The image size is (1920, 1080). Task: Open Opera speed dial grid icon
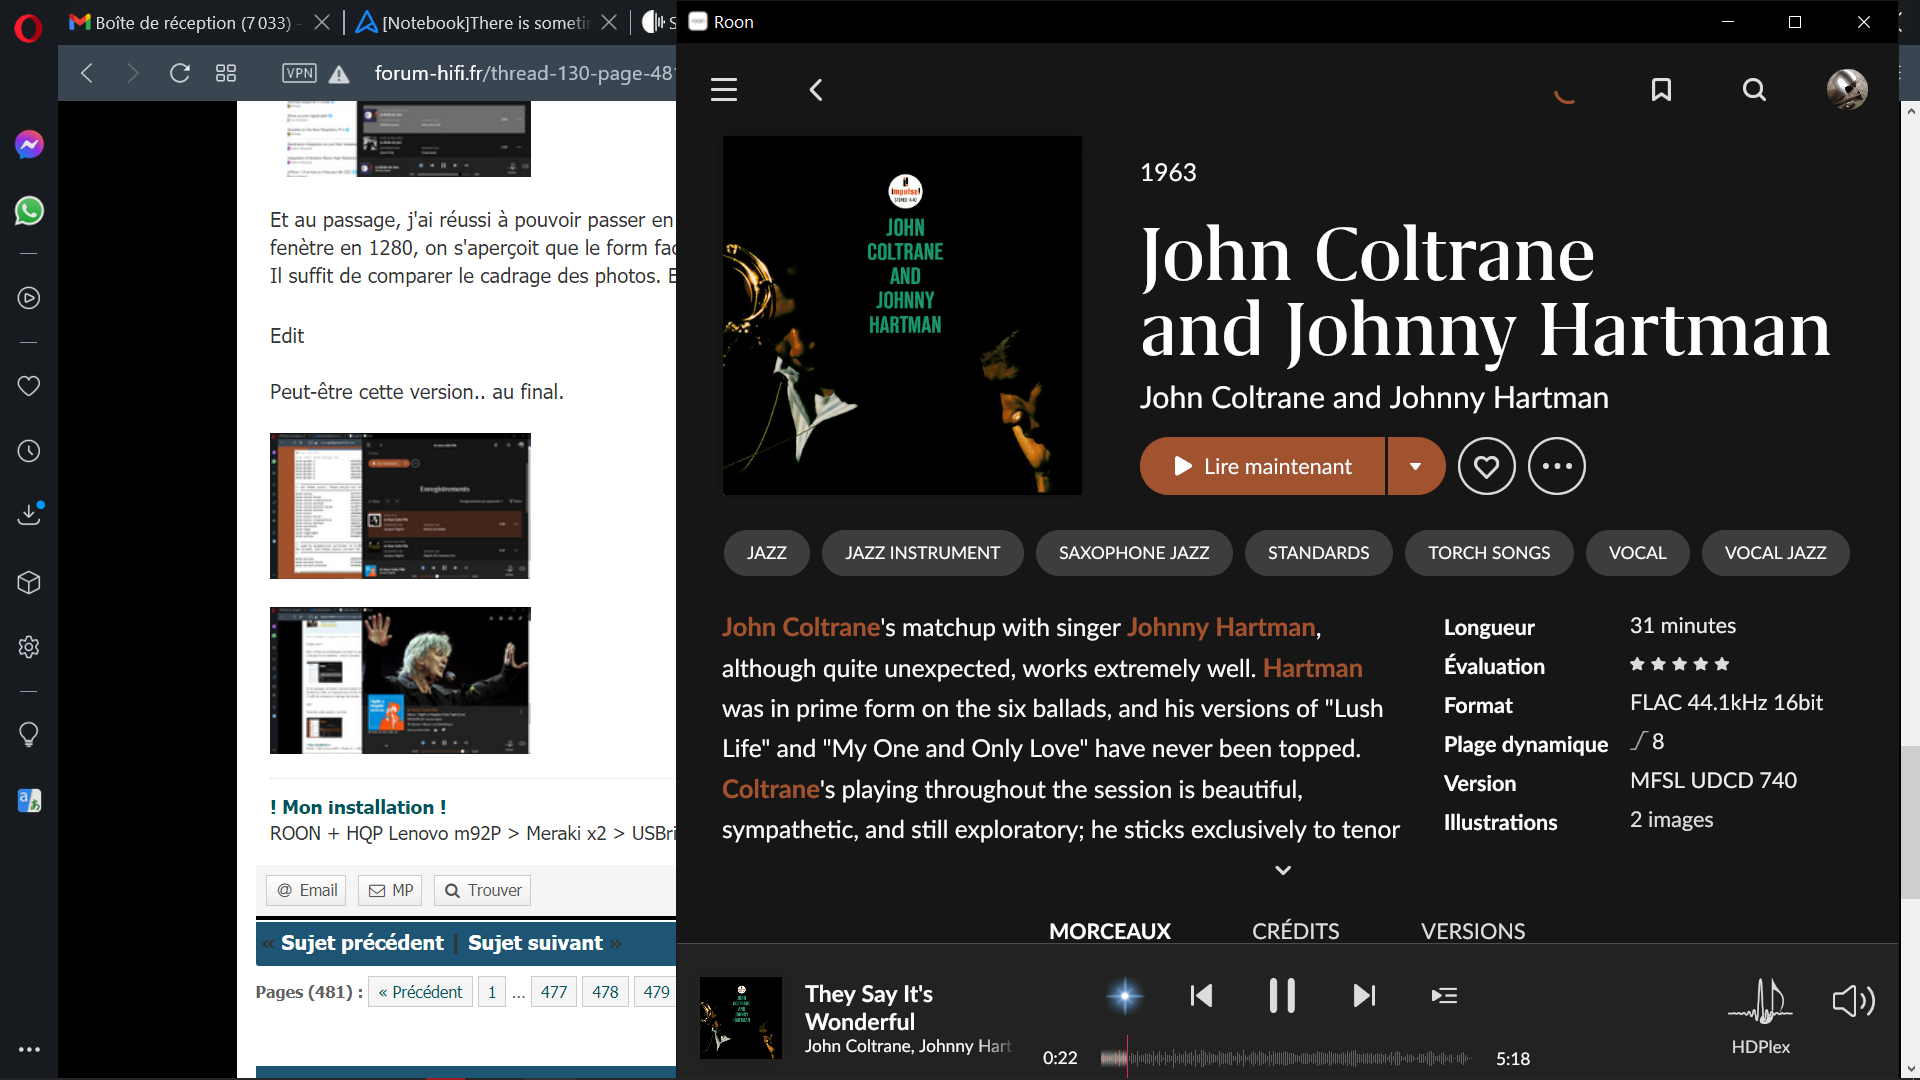[x=226, y=73]
